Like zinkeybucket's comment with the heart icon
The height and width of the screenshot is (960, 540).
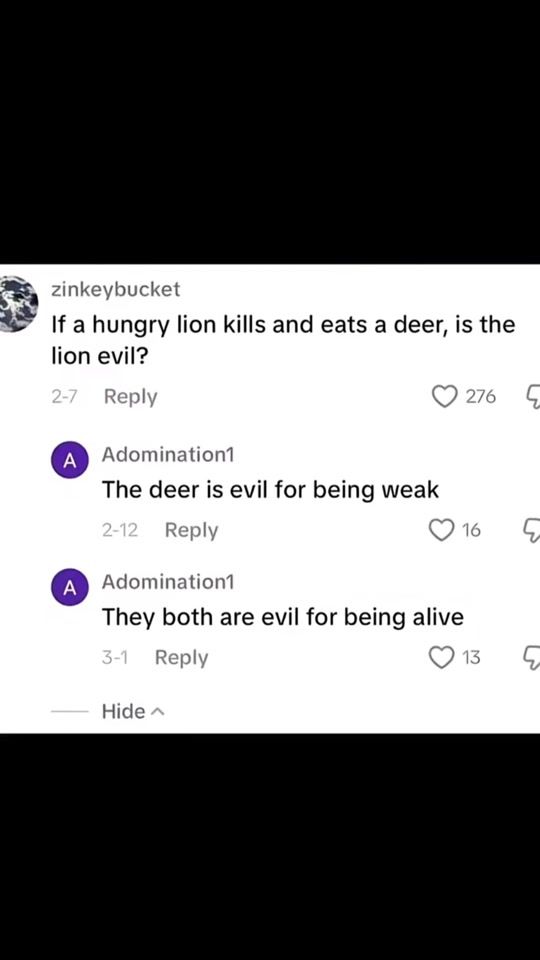[444, 397]
